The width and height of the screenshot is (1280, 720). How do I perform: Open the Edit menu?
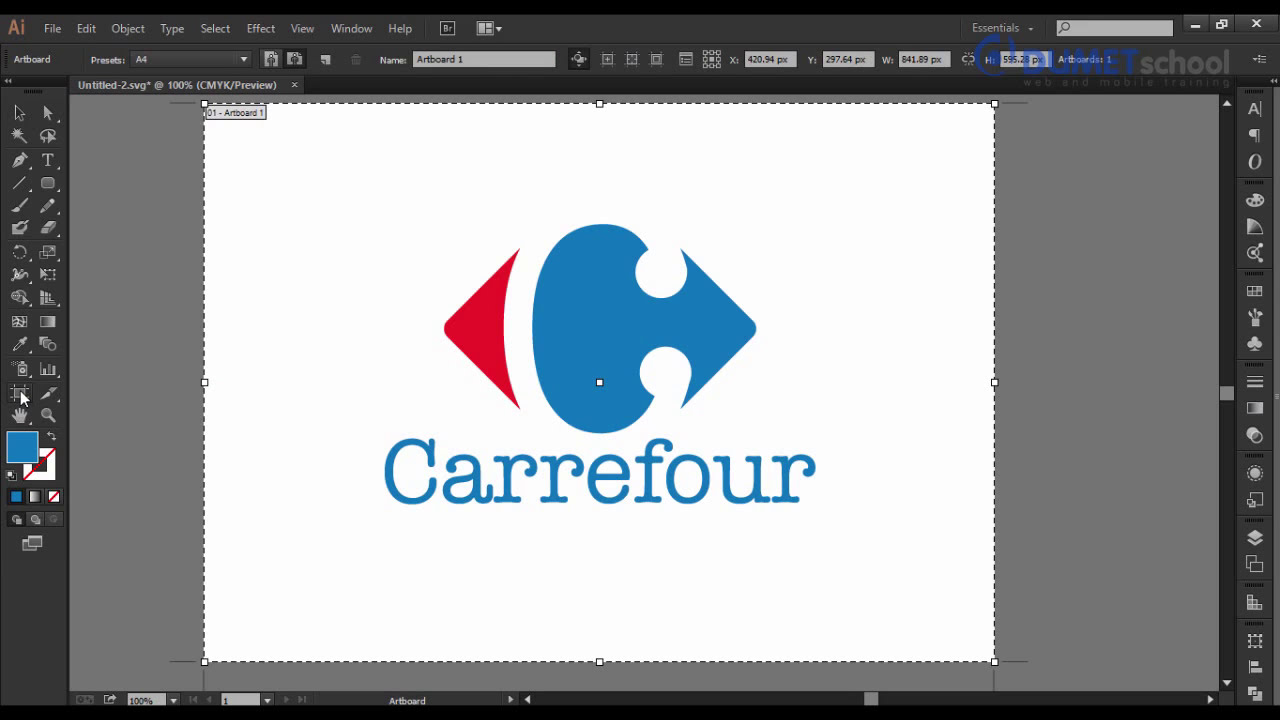coord(86,28)
